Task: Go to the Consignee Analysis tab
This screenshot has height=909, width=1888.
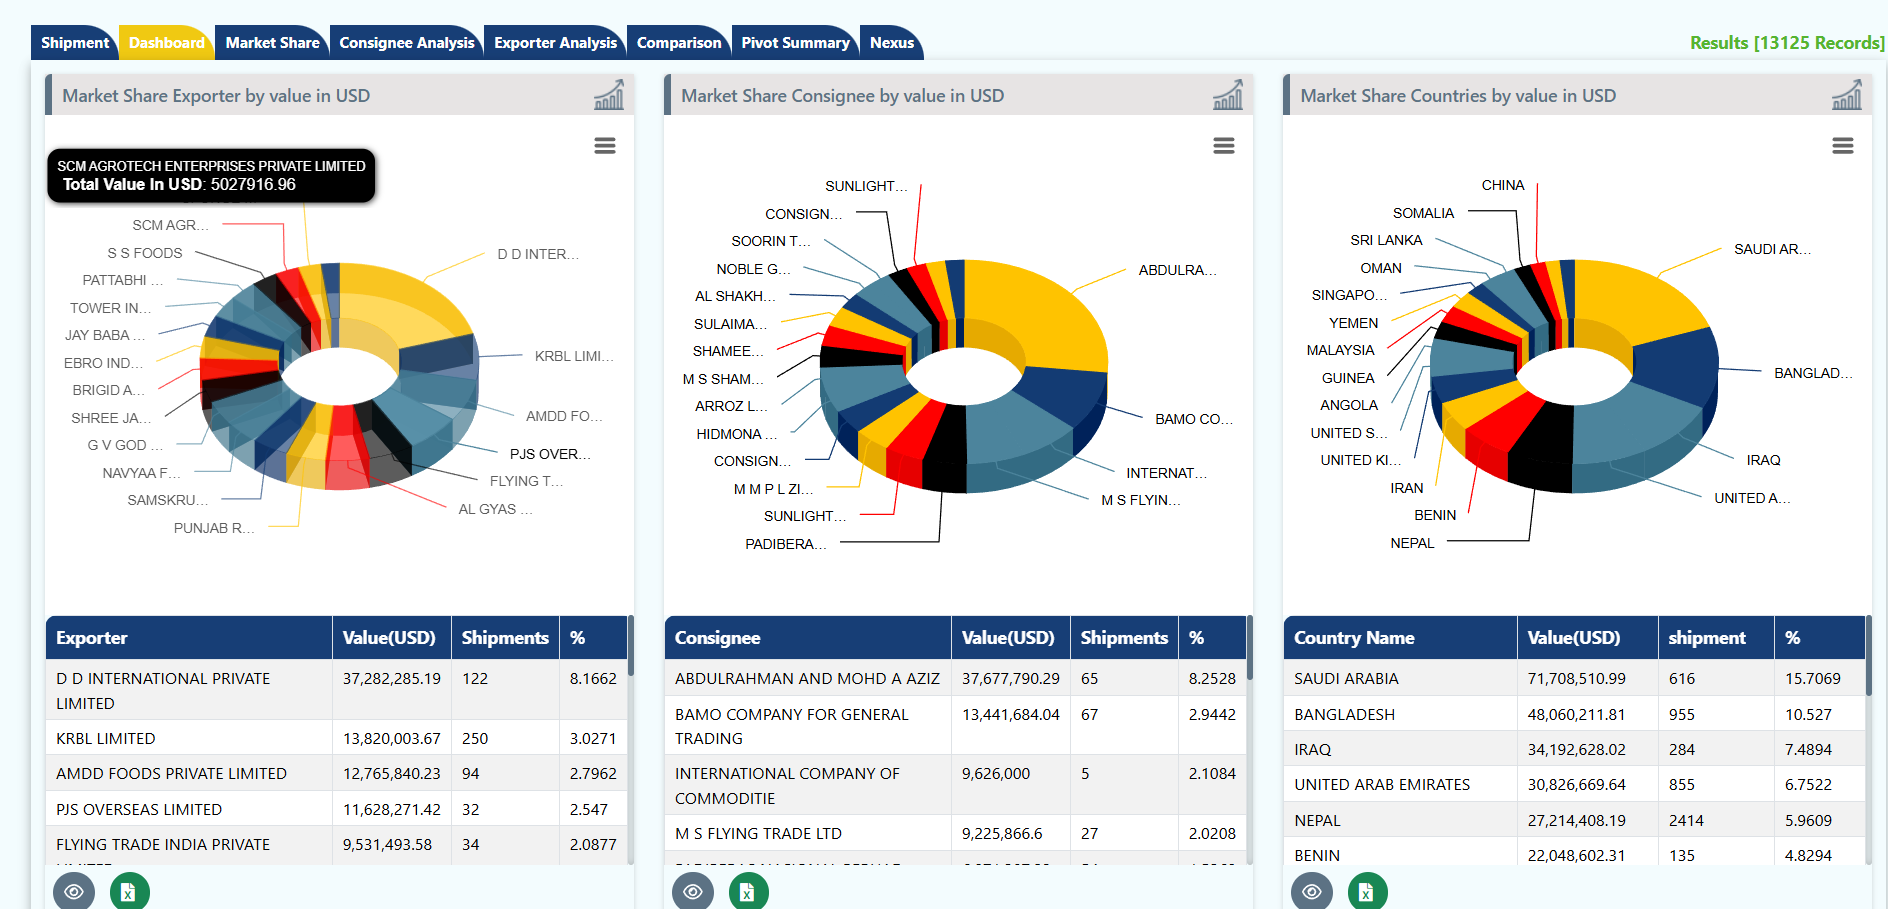Action: point(406,43)
